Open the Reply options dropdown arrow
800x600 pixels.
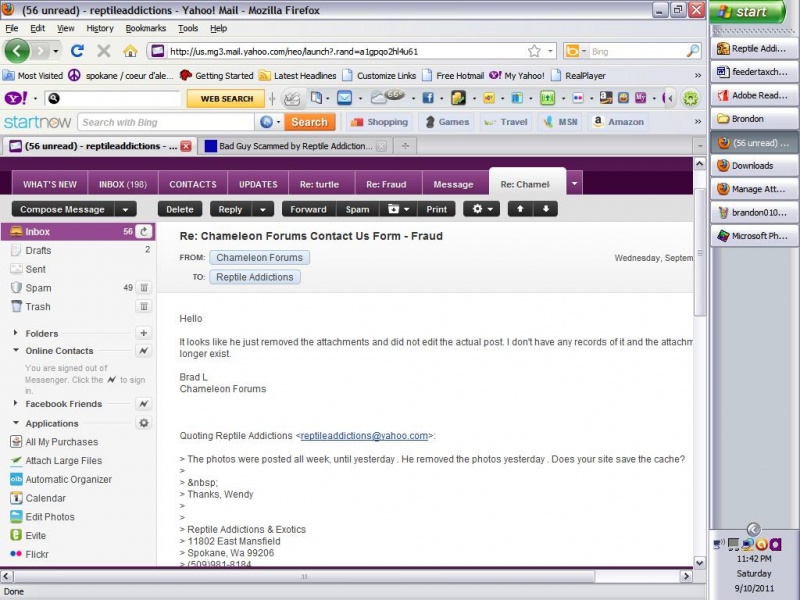pyautogui.click(x=263, y=209)
